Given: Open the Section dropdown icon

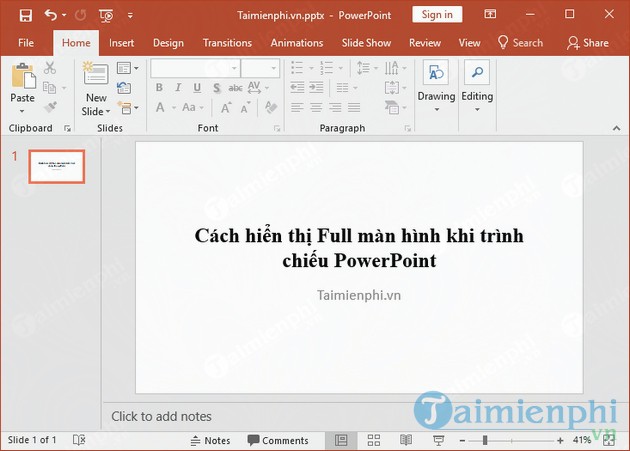Looking at the screenshot, I should tap(128, 107).
